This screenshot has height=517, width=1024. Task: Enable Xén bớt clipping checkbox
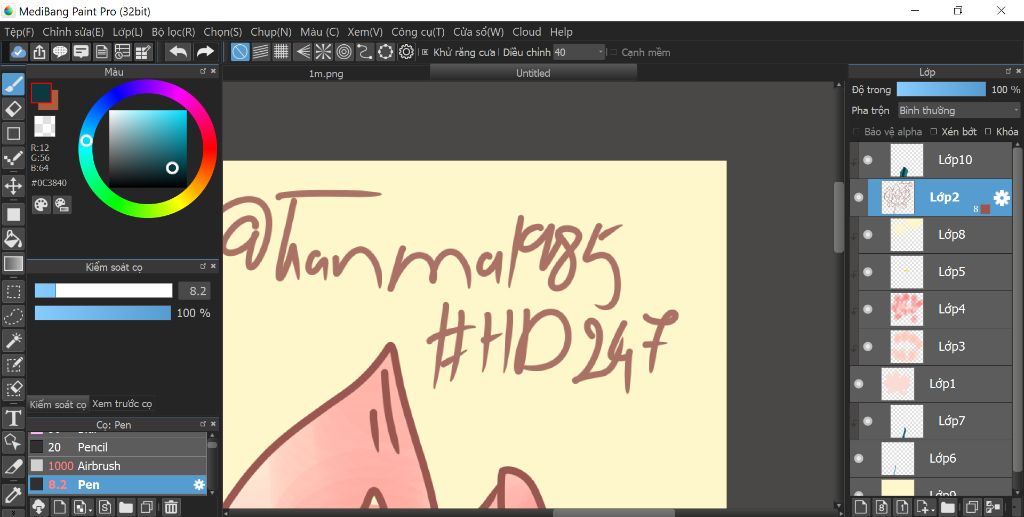coord(934,132)
